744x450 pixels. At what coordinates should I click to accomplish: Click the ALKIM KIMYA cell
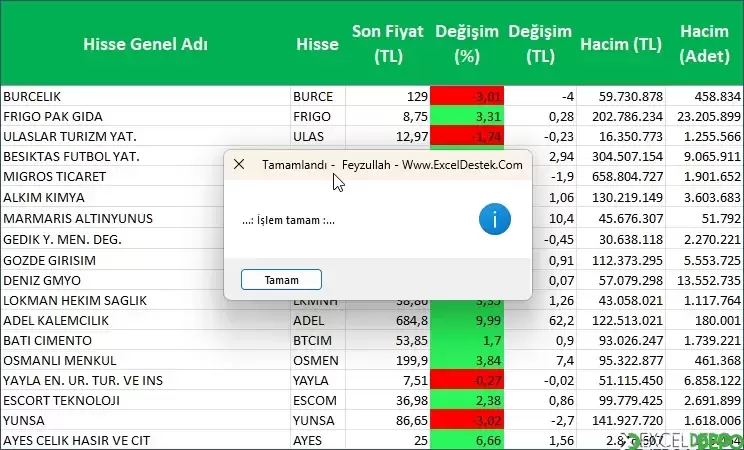(112, 197)
